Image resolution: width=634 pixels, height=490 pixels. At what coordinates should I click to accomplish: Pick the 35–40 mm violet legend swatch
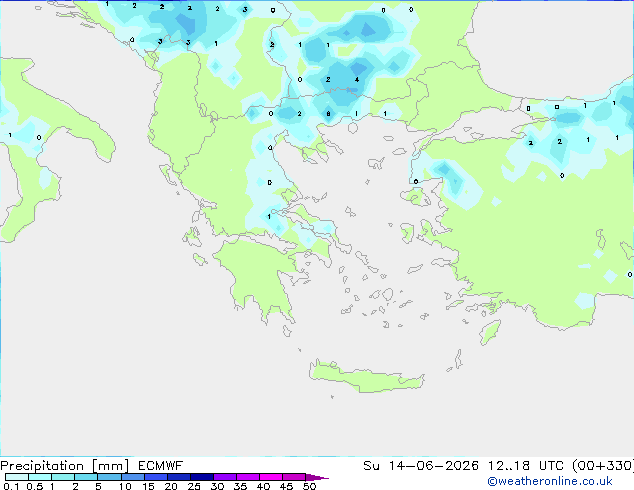tap(247, 477)
